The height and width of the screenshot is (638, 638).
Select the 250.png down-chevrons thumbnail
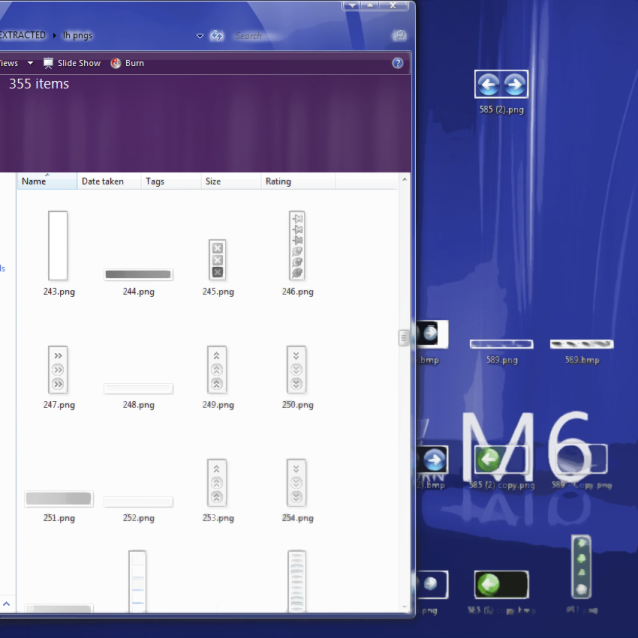click(297, 370)
